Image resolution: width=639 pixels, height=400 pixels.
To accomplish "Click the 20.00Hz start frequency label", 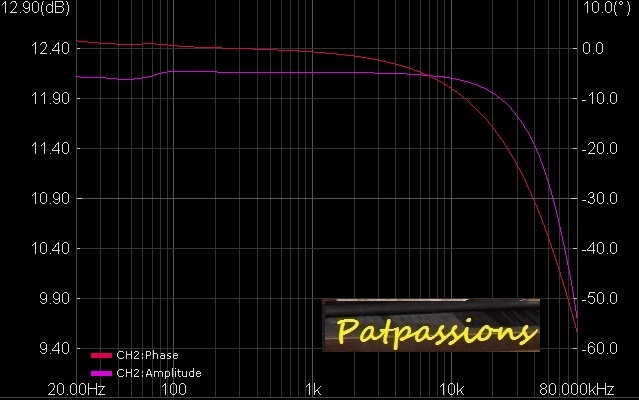I will pos(76,388).
